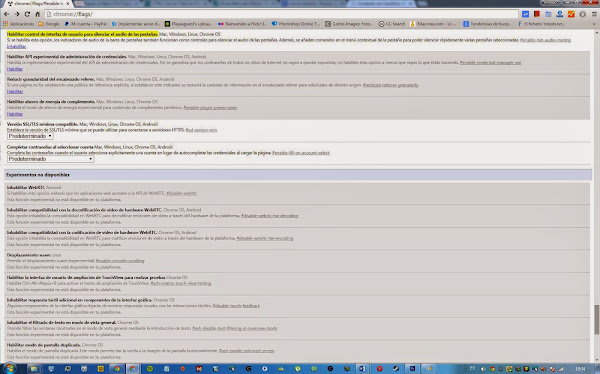Click the first blue extension icon beside address bar

pyautogui.click(x=525, y=14)
